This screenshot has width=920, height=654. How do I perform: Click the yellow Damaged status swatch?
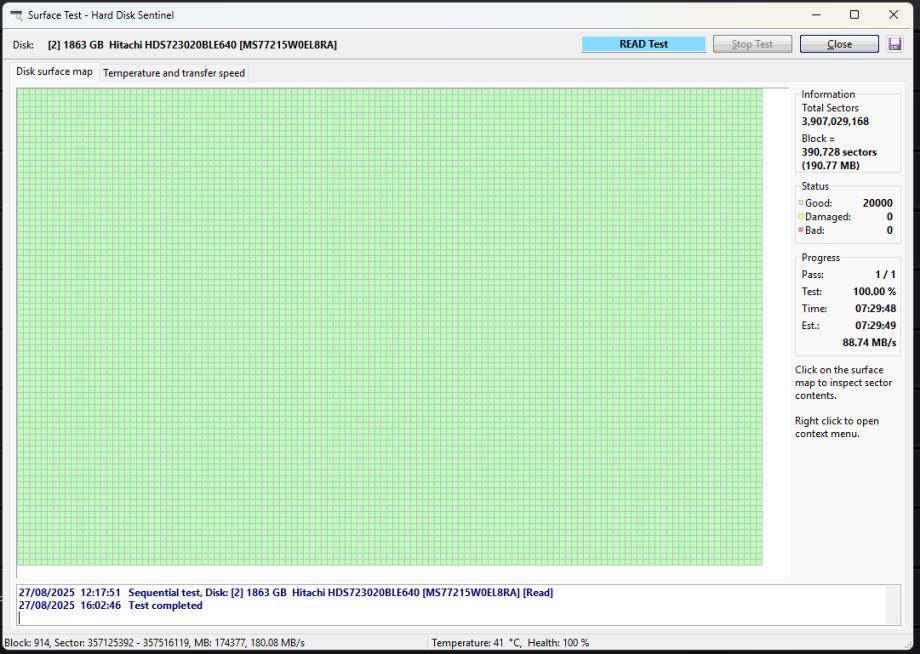click(x=800, y=216)
